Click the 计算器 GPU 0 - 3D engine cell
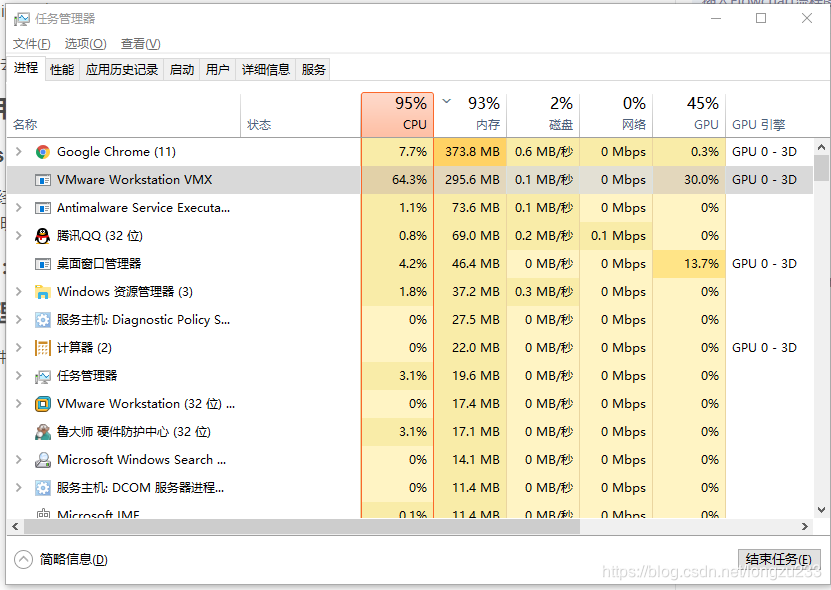Viewport: 831px width, 590px height. click(764, 348)
